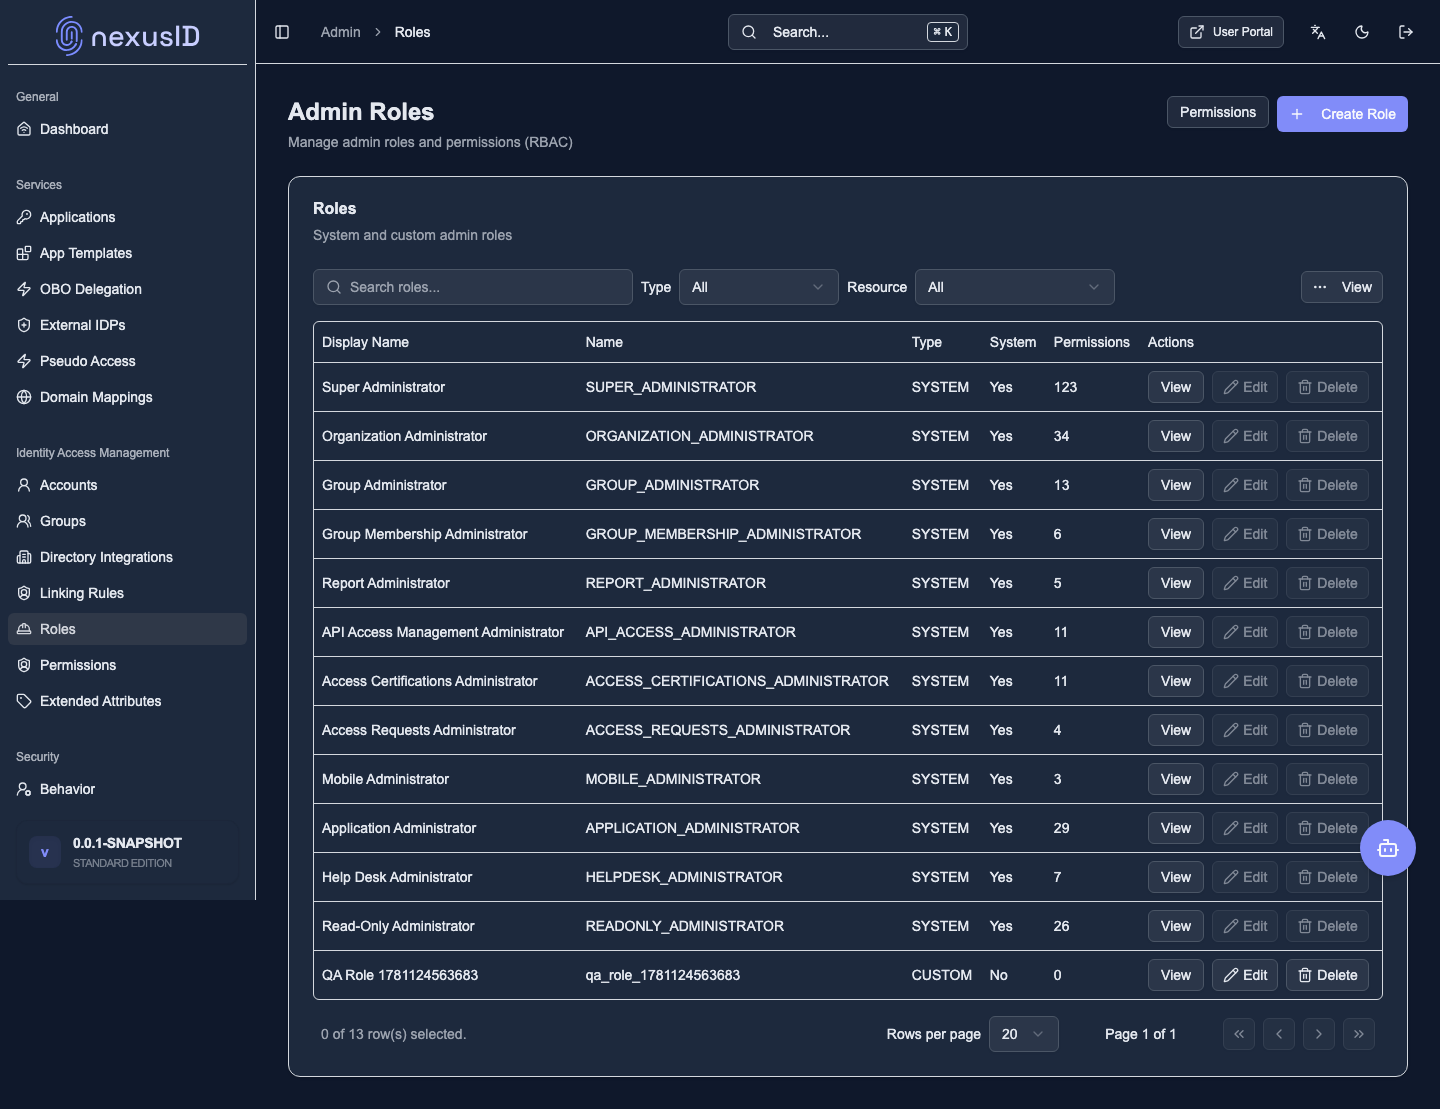View the Help Desk Administrator role
This screenshot has height=1109, width=1440.
point(1176,877)
